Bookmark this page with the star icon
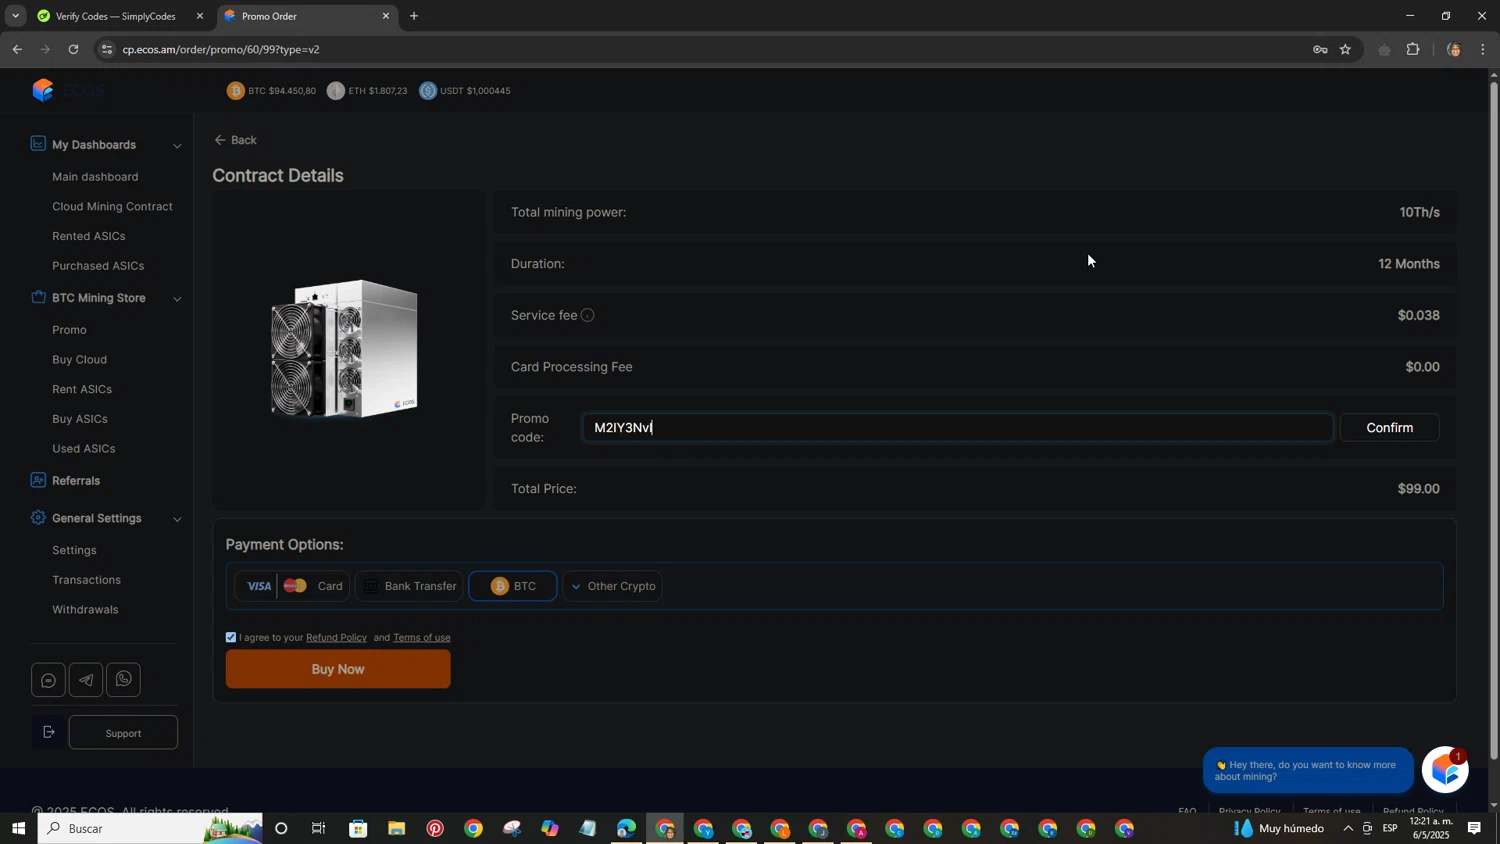Viewport: 1500px width, 844px height. (1345, 49)
